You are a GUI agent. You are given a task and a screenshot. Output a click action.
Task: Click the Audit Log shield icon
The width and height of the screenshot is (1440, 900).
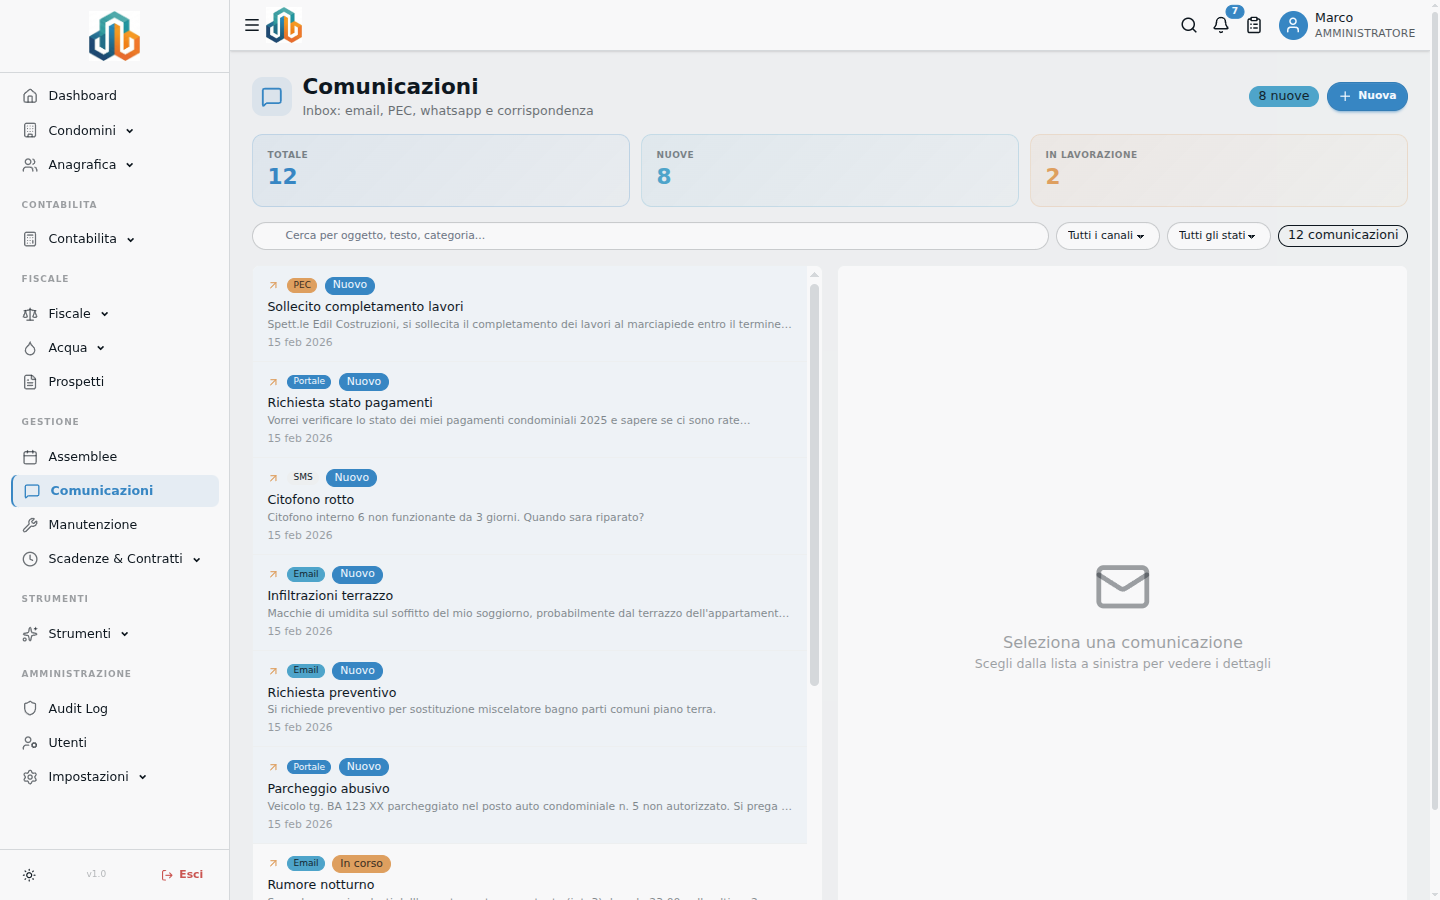point(30,709)
